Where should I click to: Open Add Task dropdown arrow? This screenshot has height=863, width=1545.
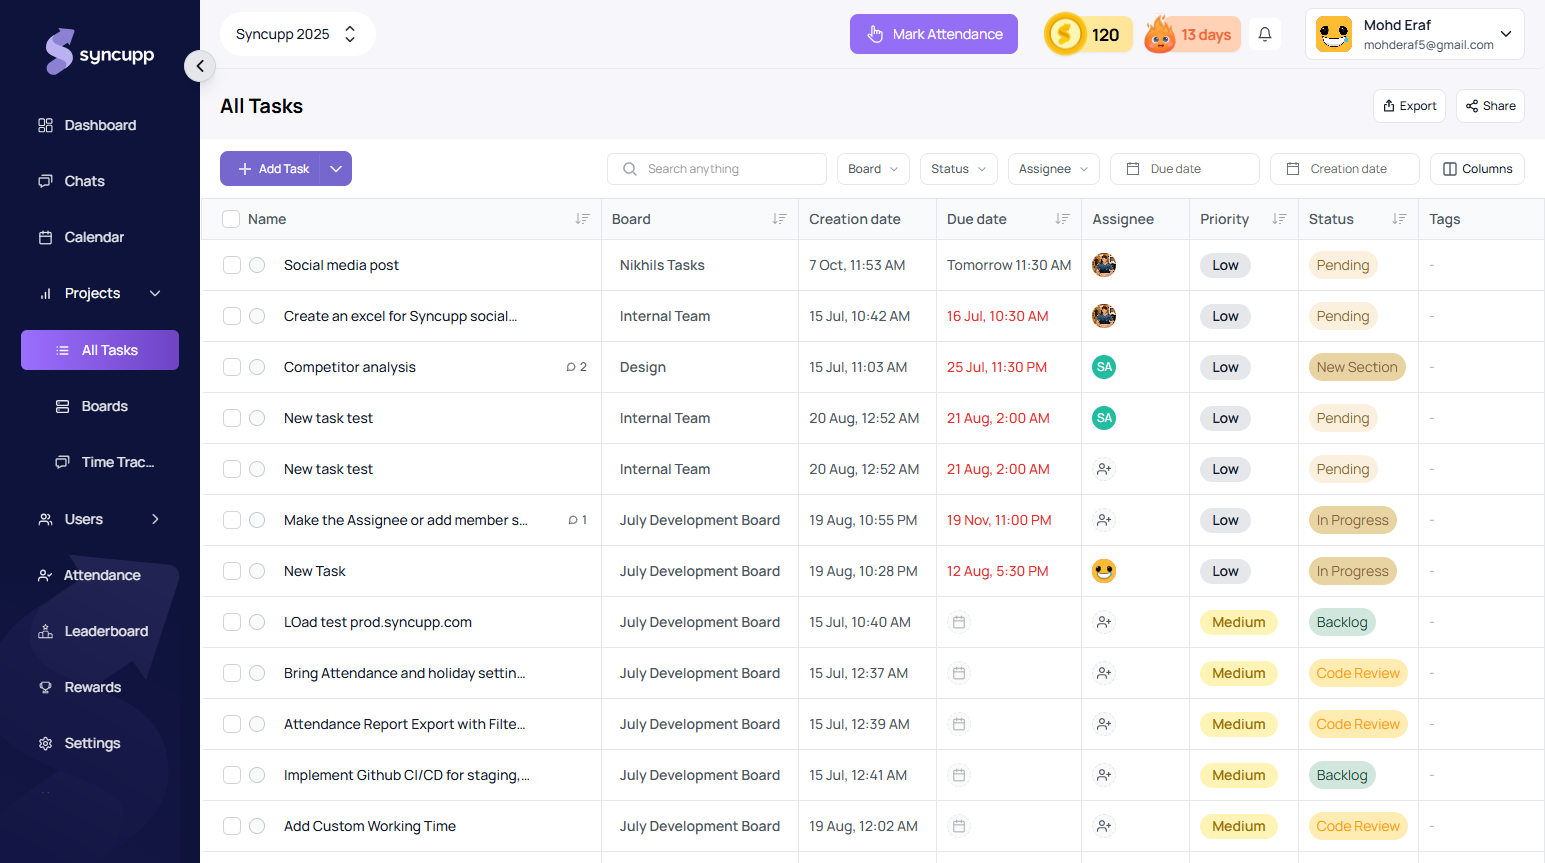pyautogui.click(x=336, y=169)
